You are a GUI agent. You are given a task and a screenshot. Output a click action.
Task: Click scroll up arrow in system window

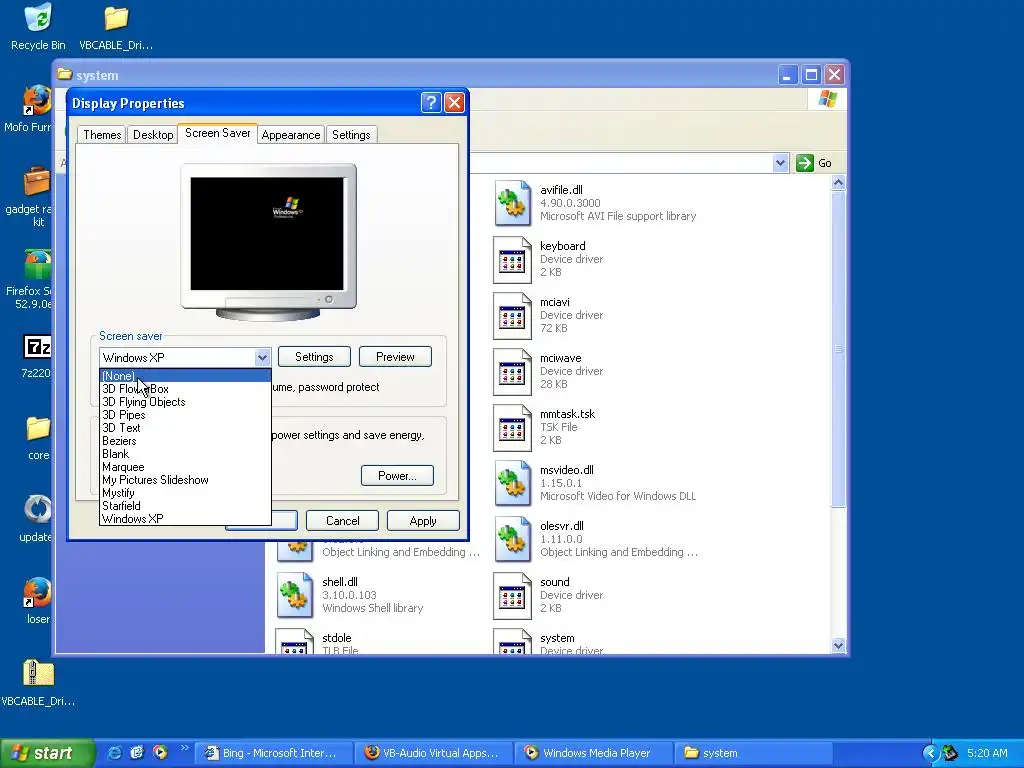coord(838,183)
